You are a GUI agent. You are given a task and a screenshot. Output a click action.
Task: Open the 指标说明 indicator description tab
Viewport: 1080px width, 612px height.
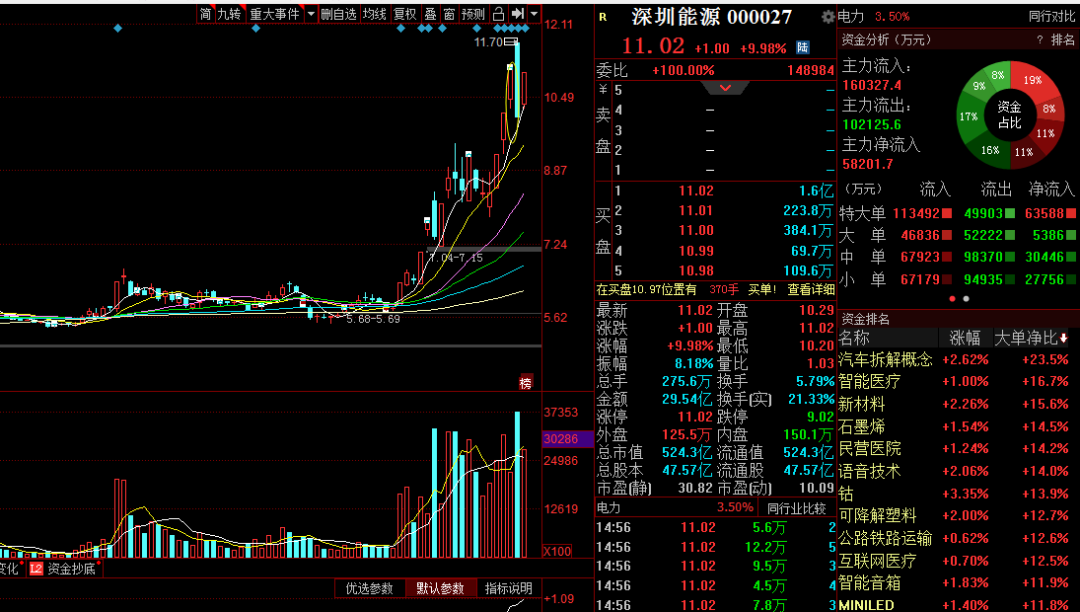tap(508, 589)
